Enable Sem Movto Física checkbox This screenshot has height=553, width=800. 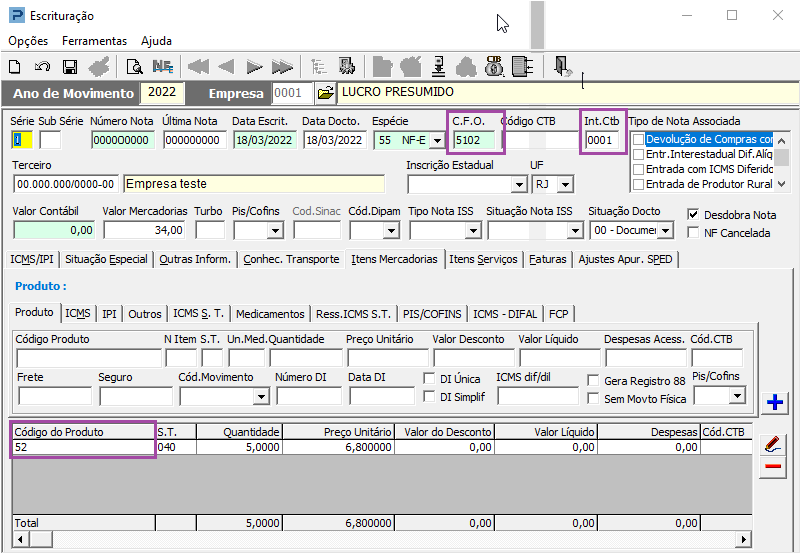pyautogui.click(x=593, y=398)
